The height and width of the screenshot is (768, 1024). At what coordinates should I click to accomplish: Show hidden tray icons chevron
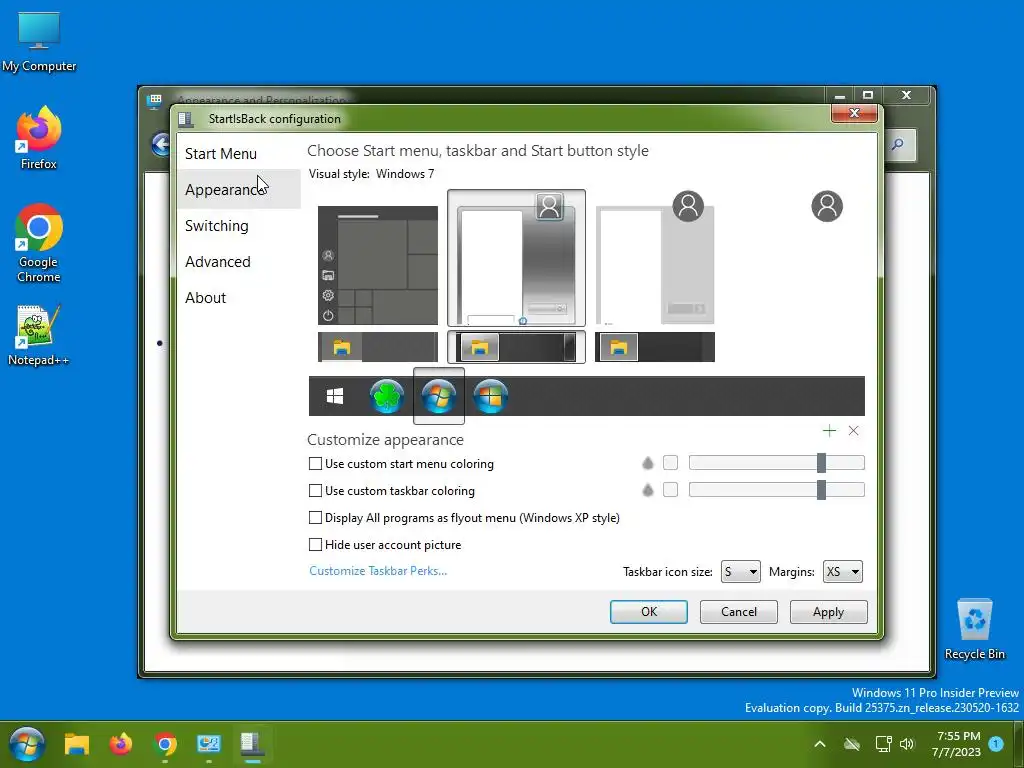click(x=820, y=744)
